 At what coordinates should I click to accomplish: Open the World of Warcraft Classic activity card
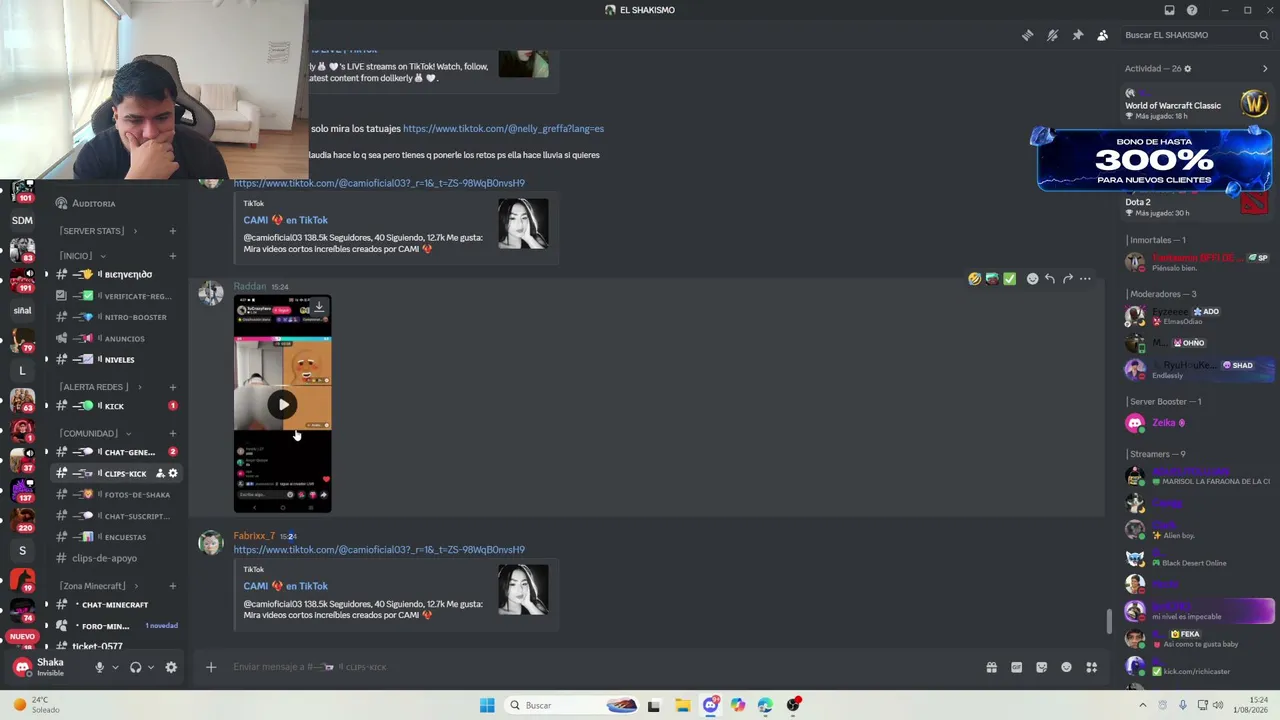(x=1196, y=105)
